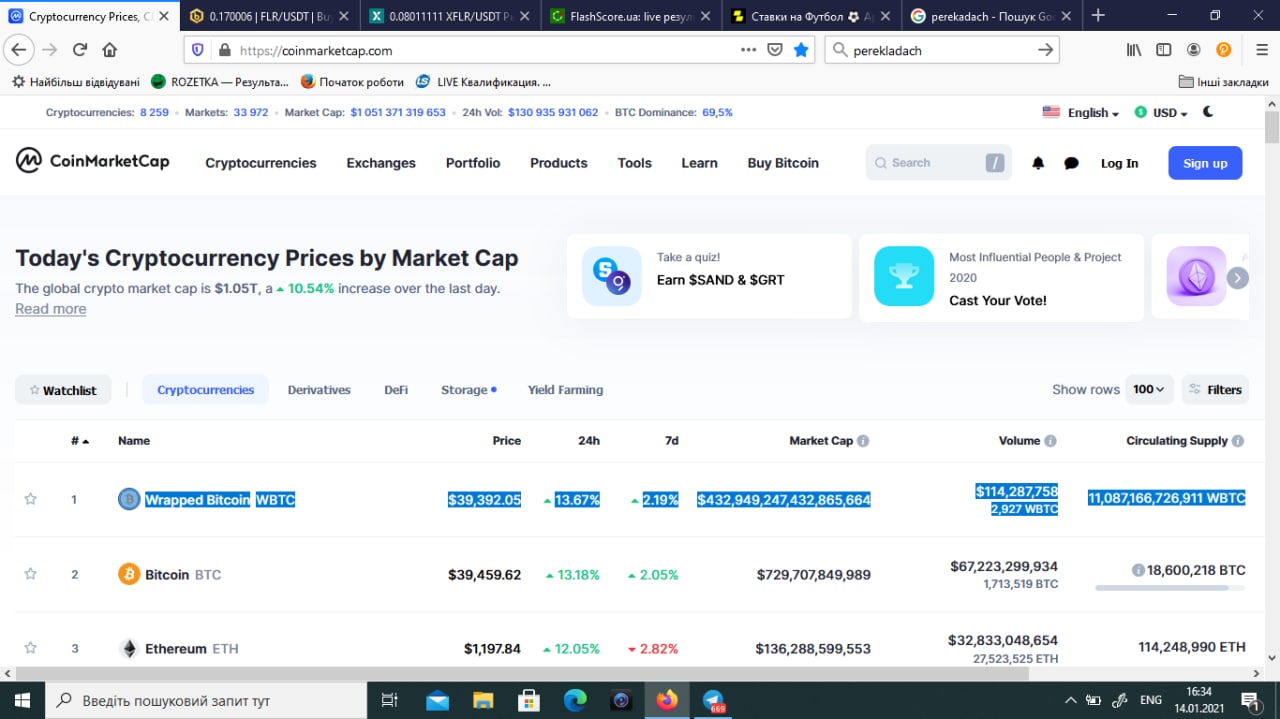Open Telegram from the taskbar
1280x719 pixels.
tap(713, 701)
